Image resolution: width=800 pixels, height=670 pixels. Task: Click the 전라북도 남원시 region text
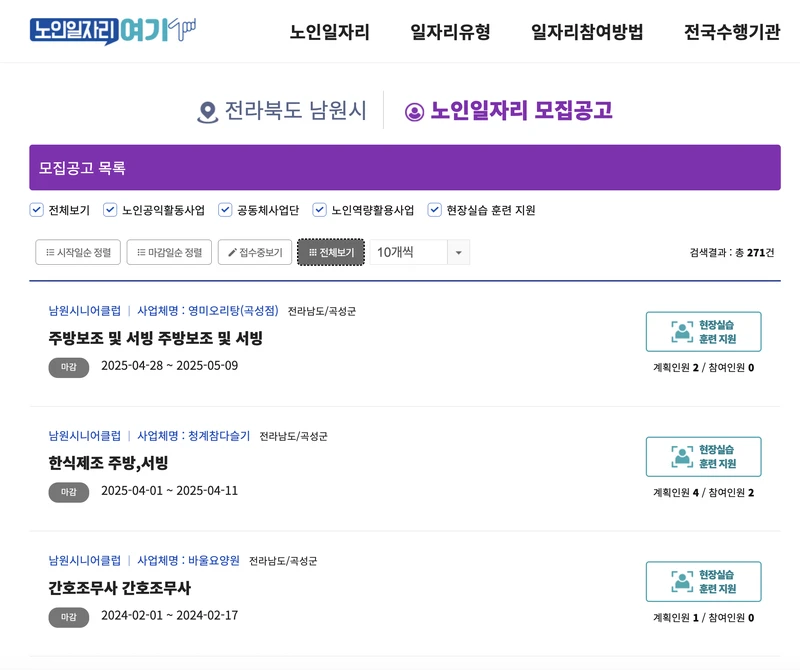(x=295, y=110)
